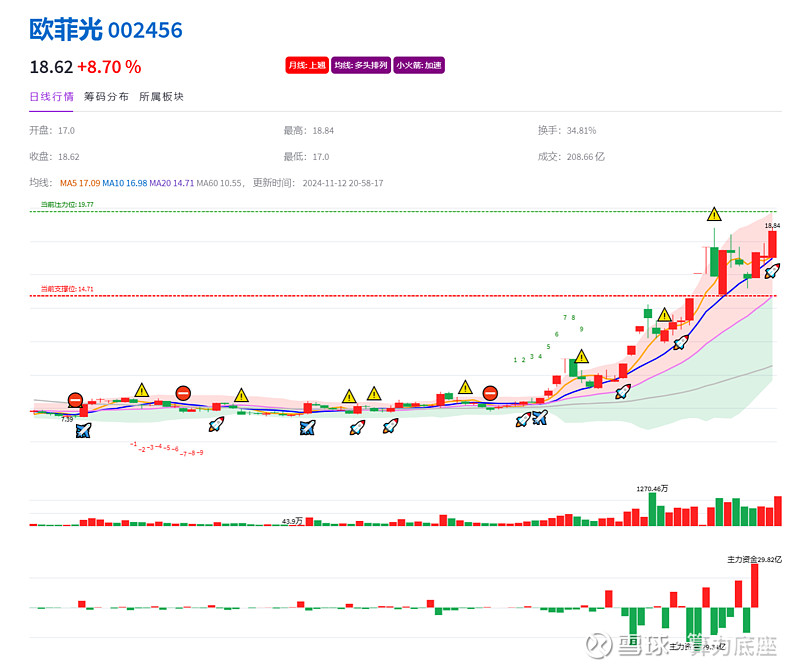800x670 pixels.
Task: Click the 最高: 18.84 value
Action: (x=309, y=131)
